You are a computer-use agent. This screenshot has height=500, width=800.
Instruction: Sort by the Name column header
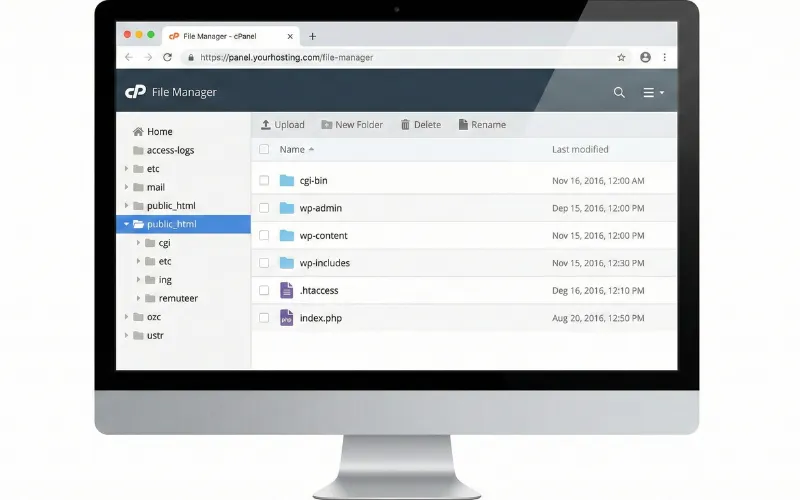coord(296,149)
